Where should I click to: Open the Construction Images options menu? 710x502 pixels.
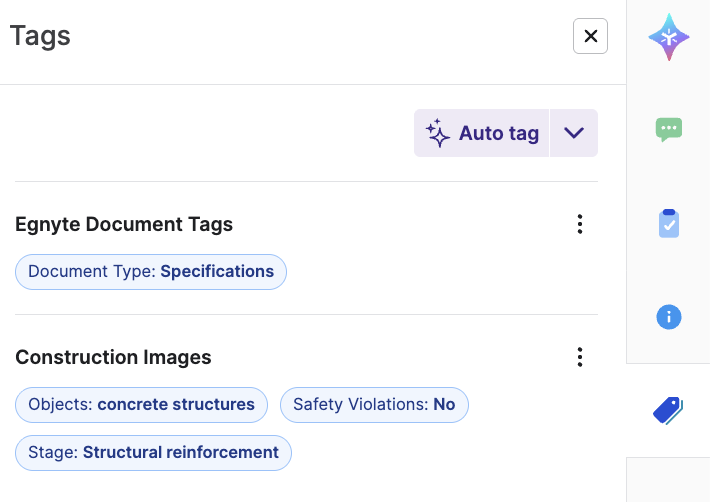pyautogui.click(x=580, y=357)
